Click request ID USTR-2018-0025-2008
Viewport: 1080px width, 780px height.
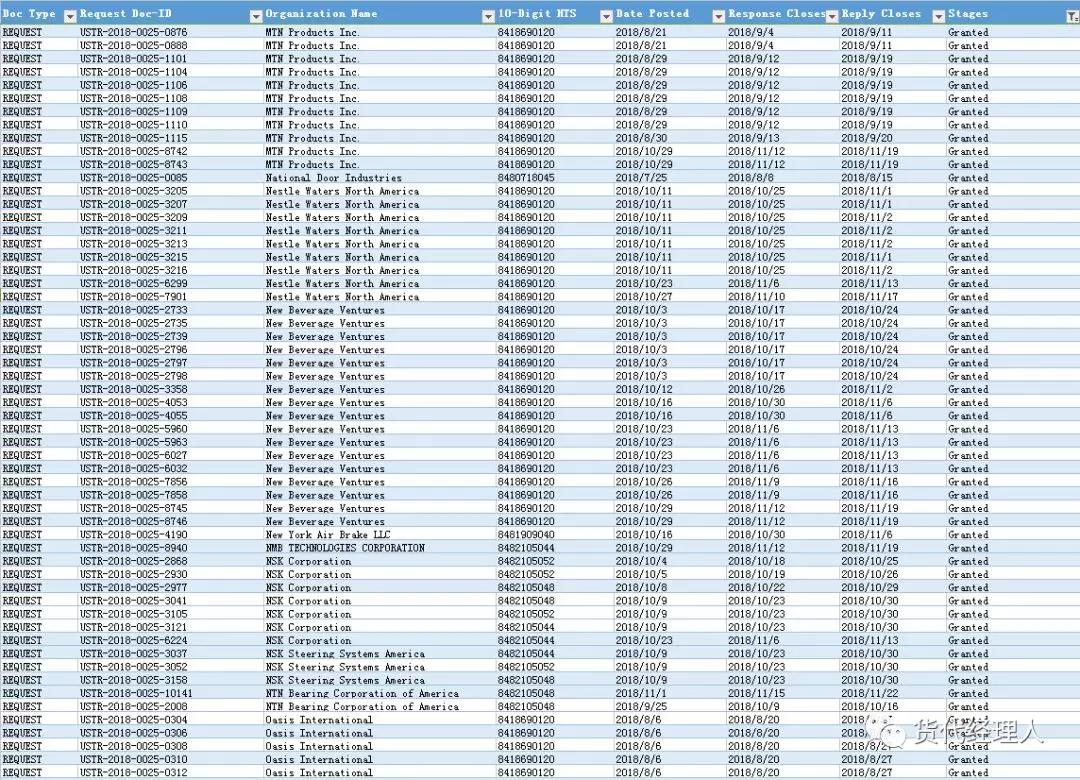click(x=134, y=707)
